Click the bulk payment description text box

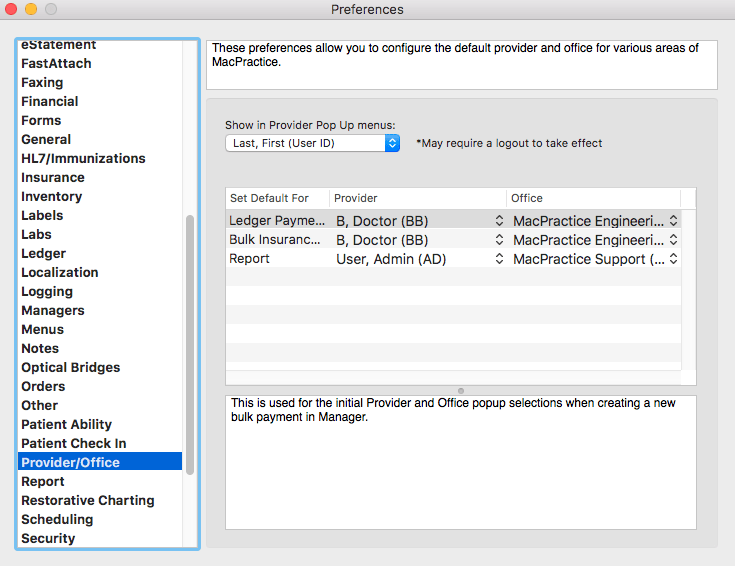[x=461, y=462]
